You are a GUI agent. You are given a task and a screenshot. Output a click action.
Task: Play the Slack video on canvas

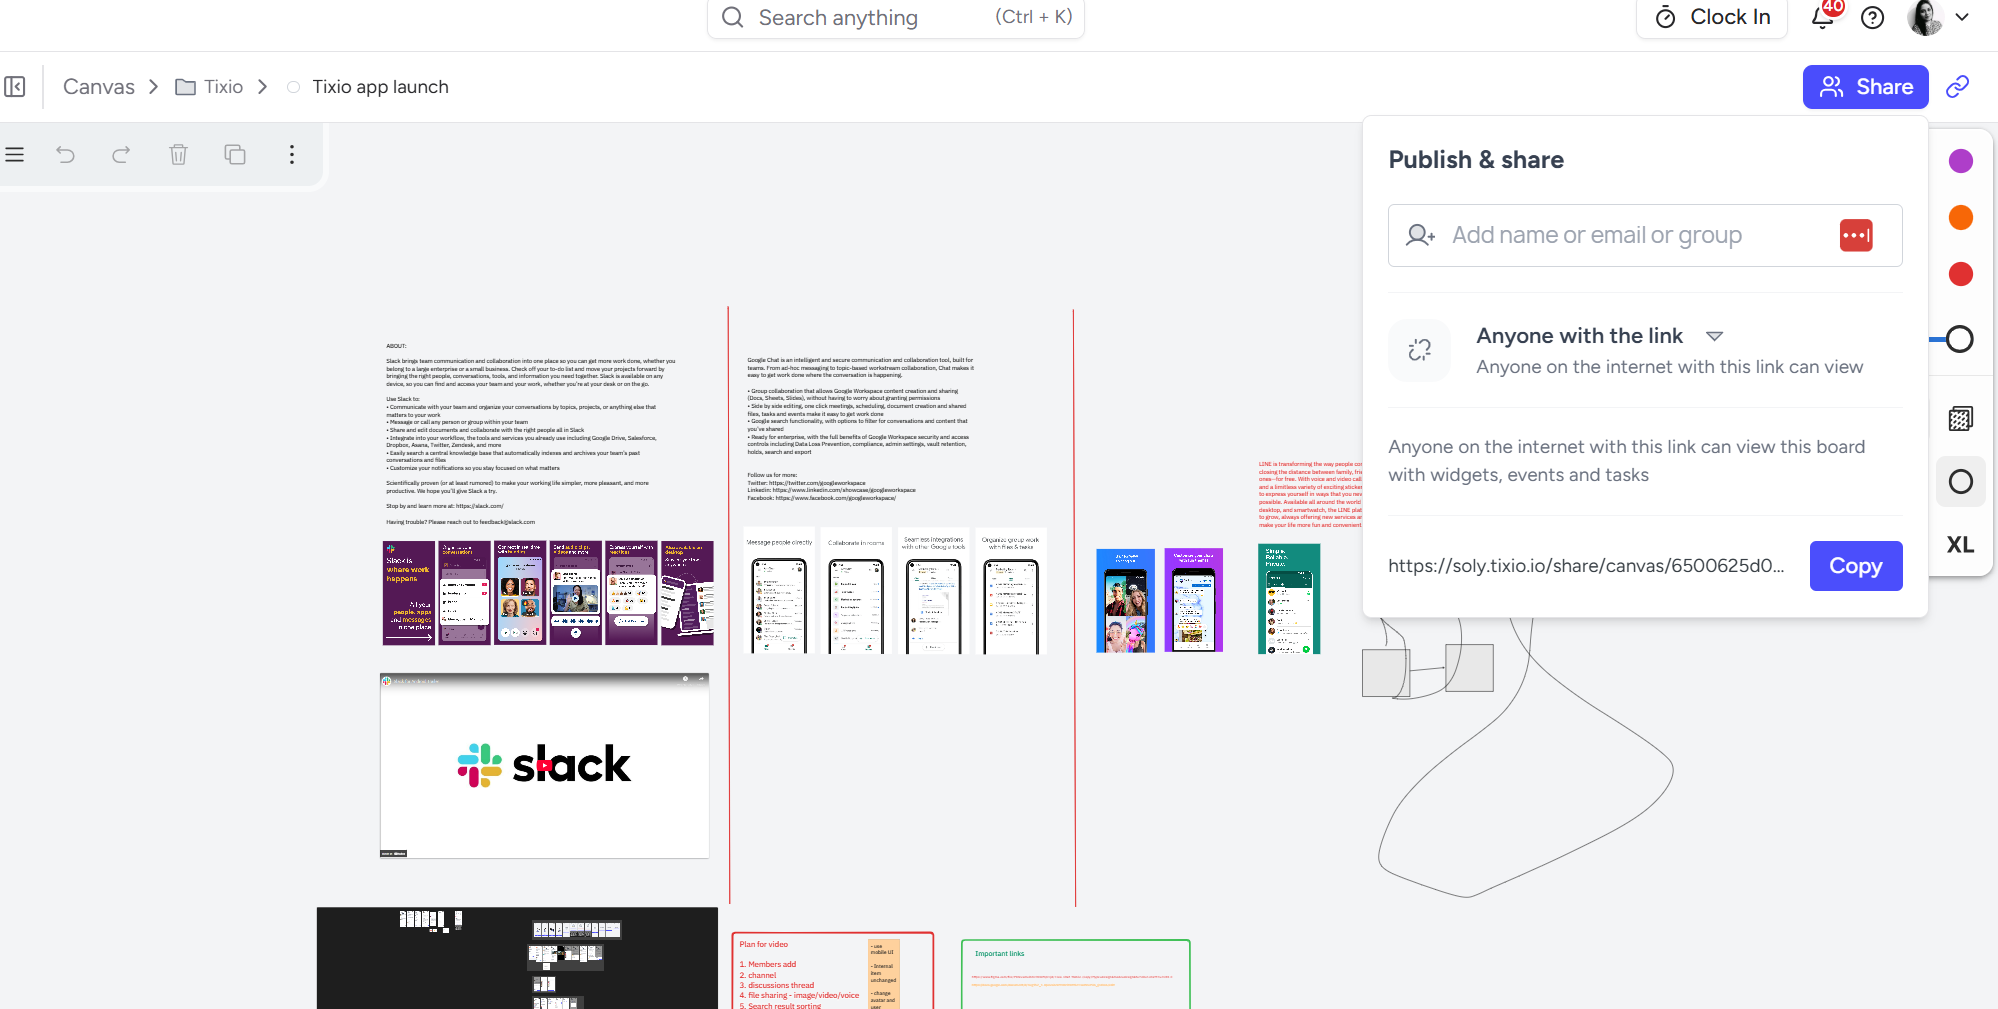point(544,767)
